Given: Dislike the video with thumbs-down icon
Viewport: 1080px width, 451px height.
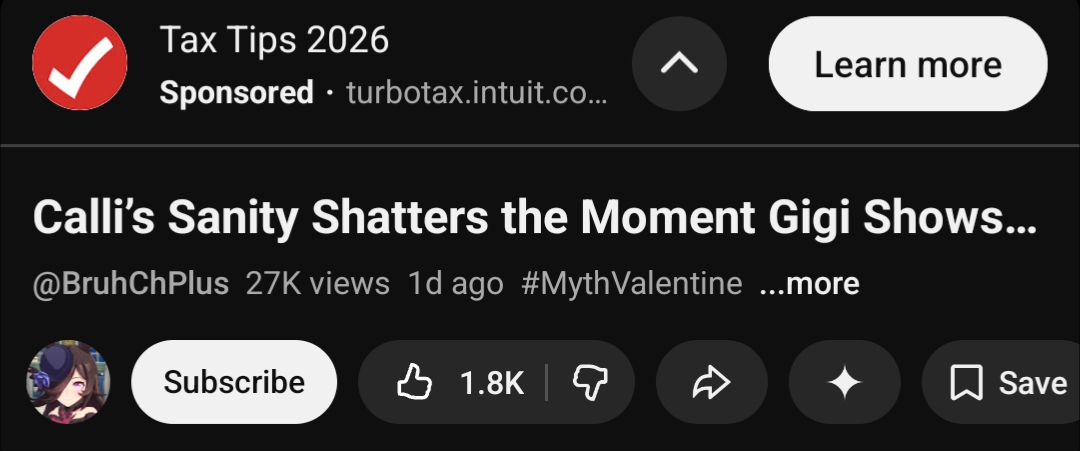Looking at the screenshot, I should click(x=589, y=382).
